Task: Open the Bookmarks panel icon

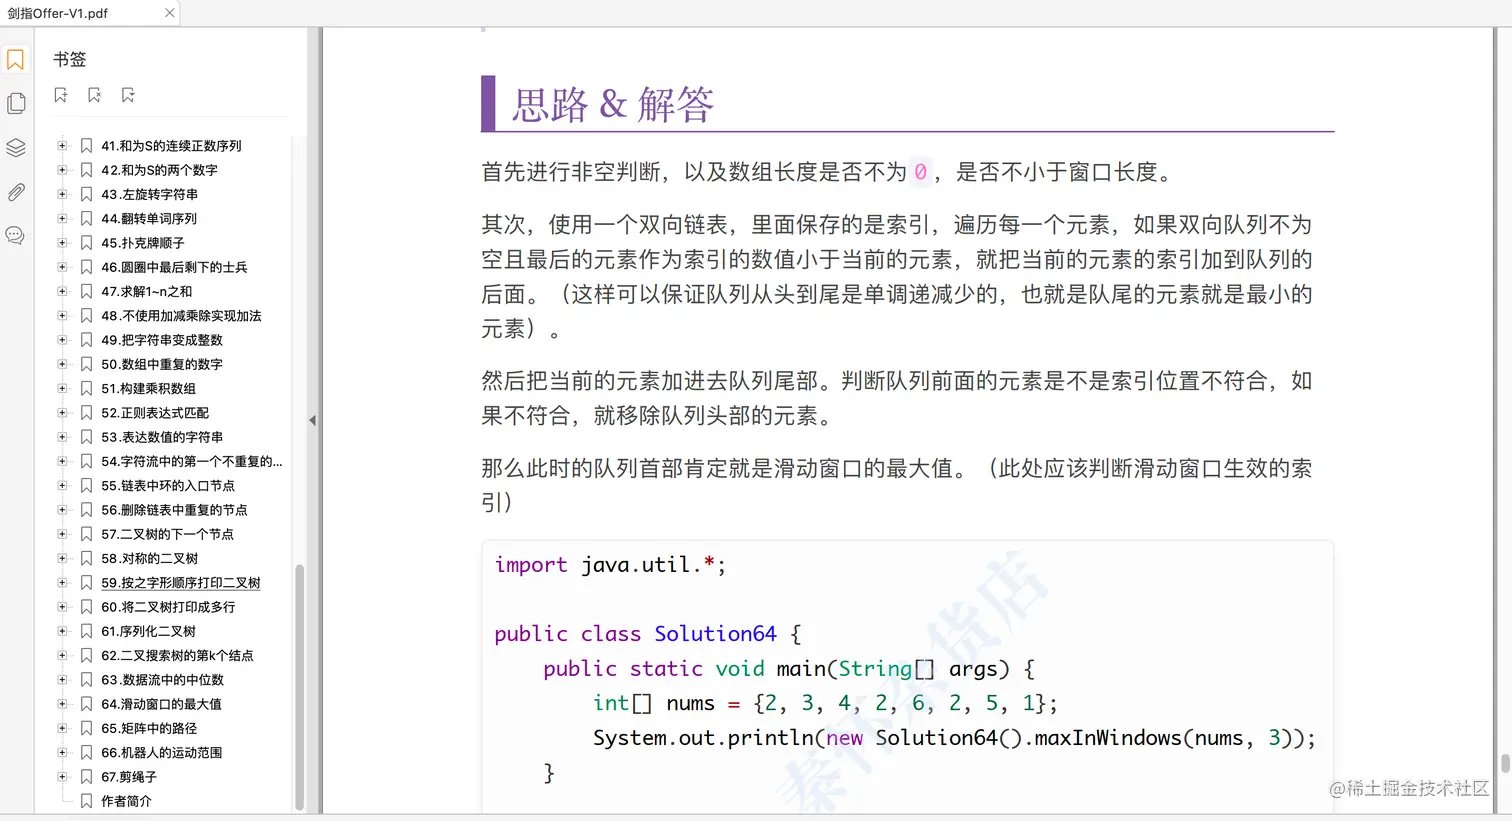Action: coord(16,60)
